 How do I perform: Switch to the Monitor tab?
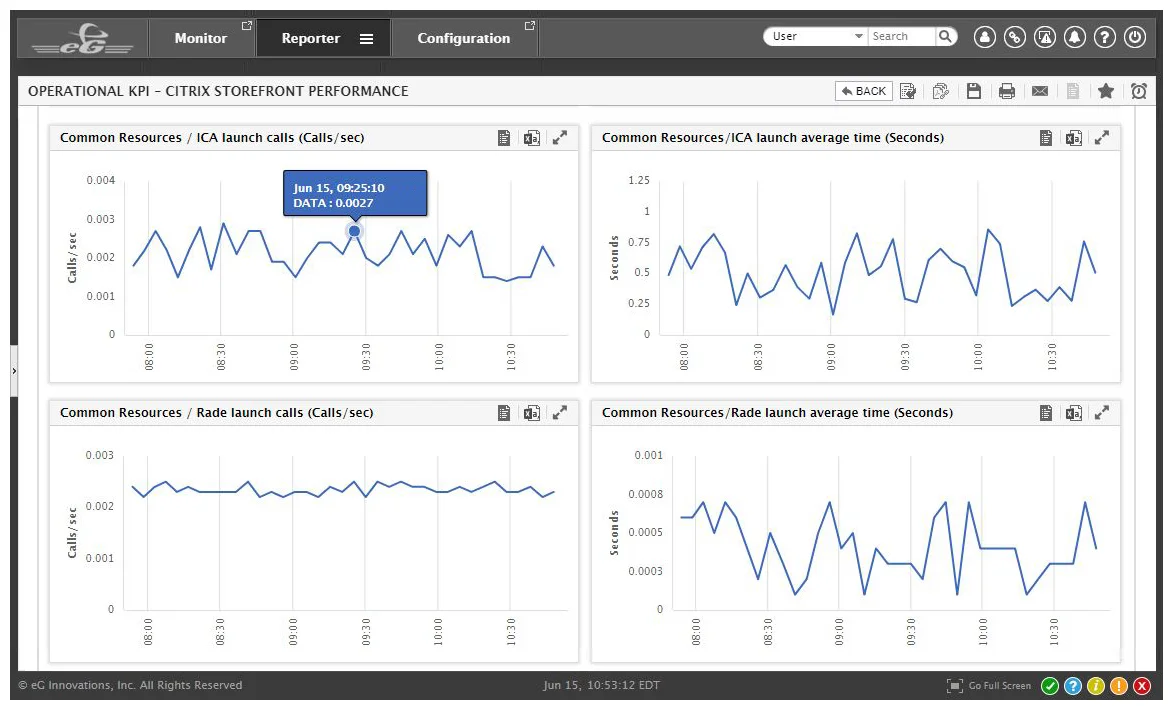pyautogui.click(x=200, y=38)
